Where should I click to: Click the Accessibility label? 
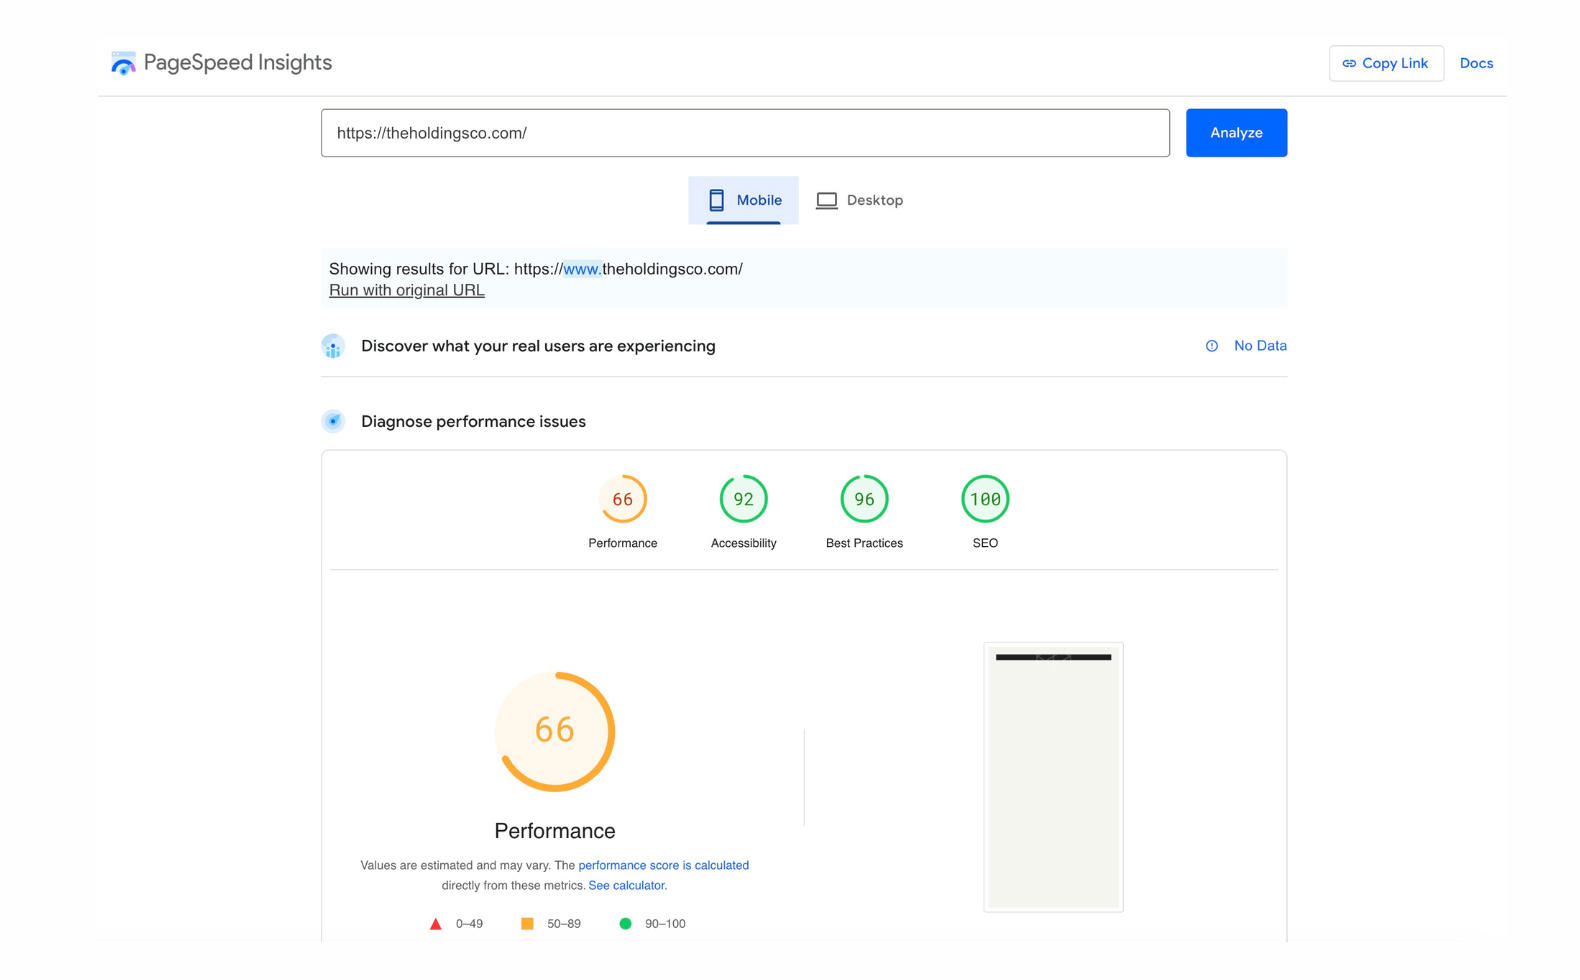(743, 543)
